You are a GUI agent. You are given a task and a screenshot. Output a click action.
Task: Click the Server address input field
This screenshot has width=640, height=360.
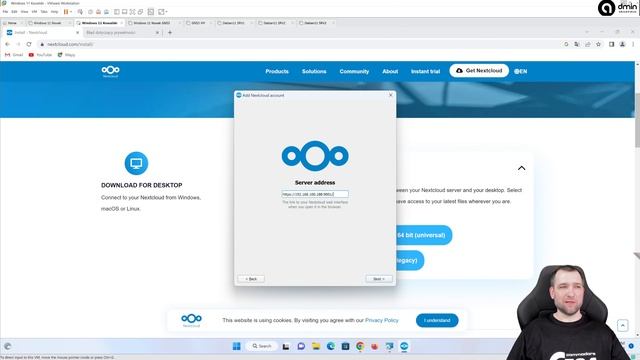coord(315,194)
